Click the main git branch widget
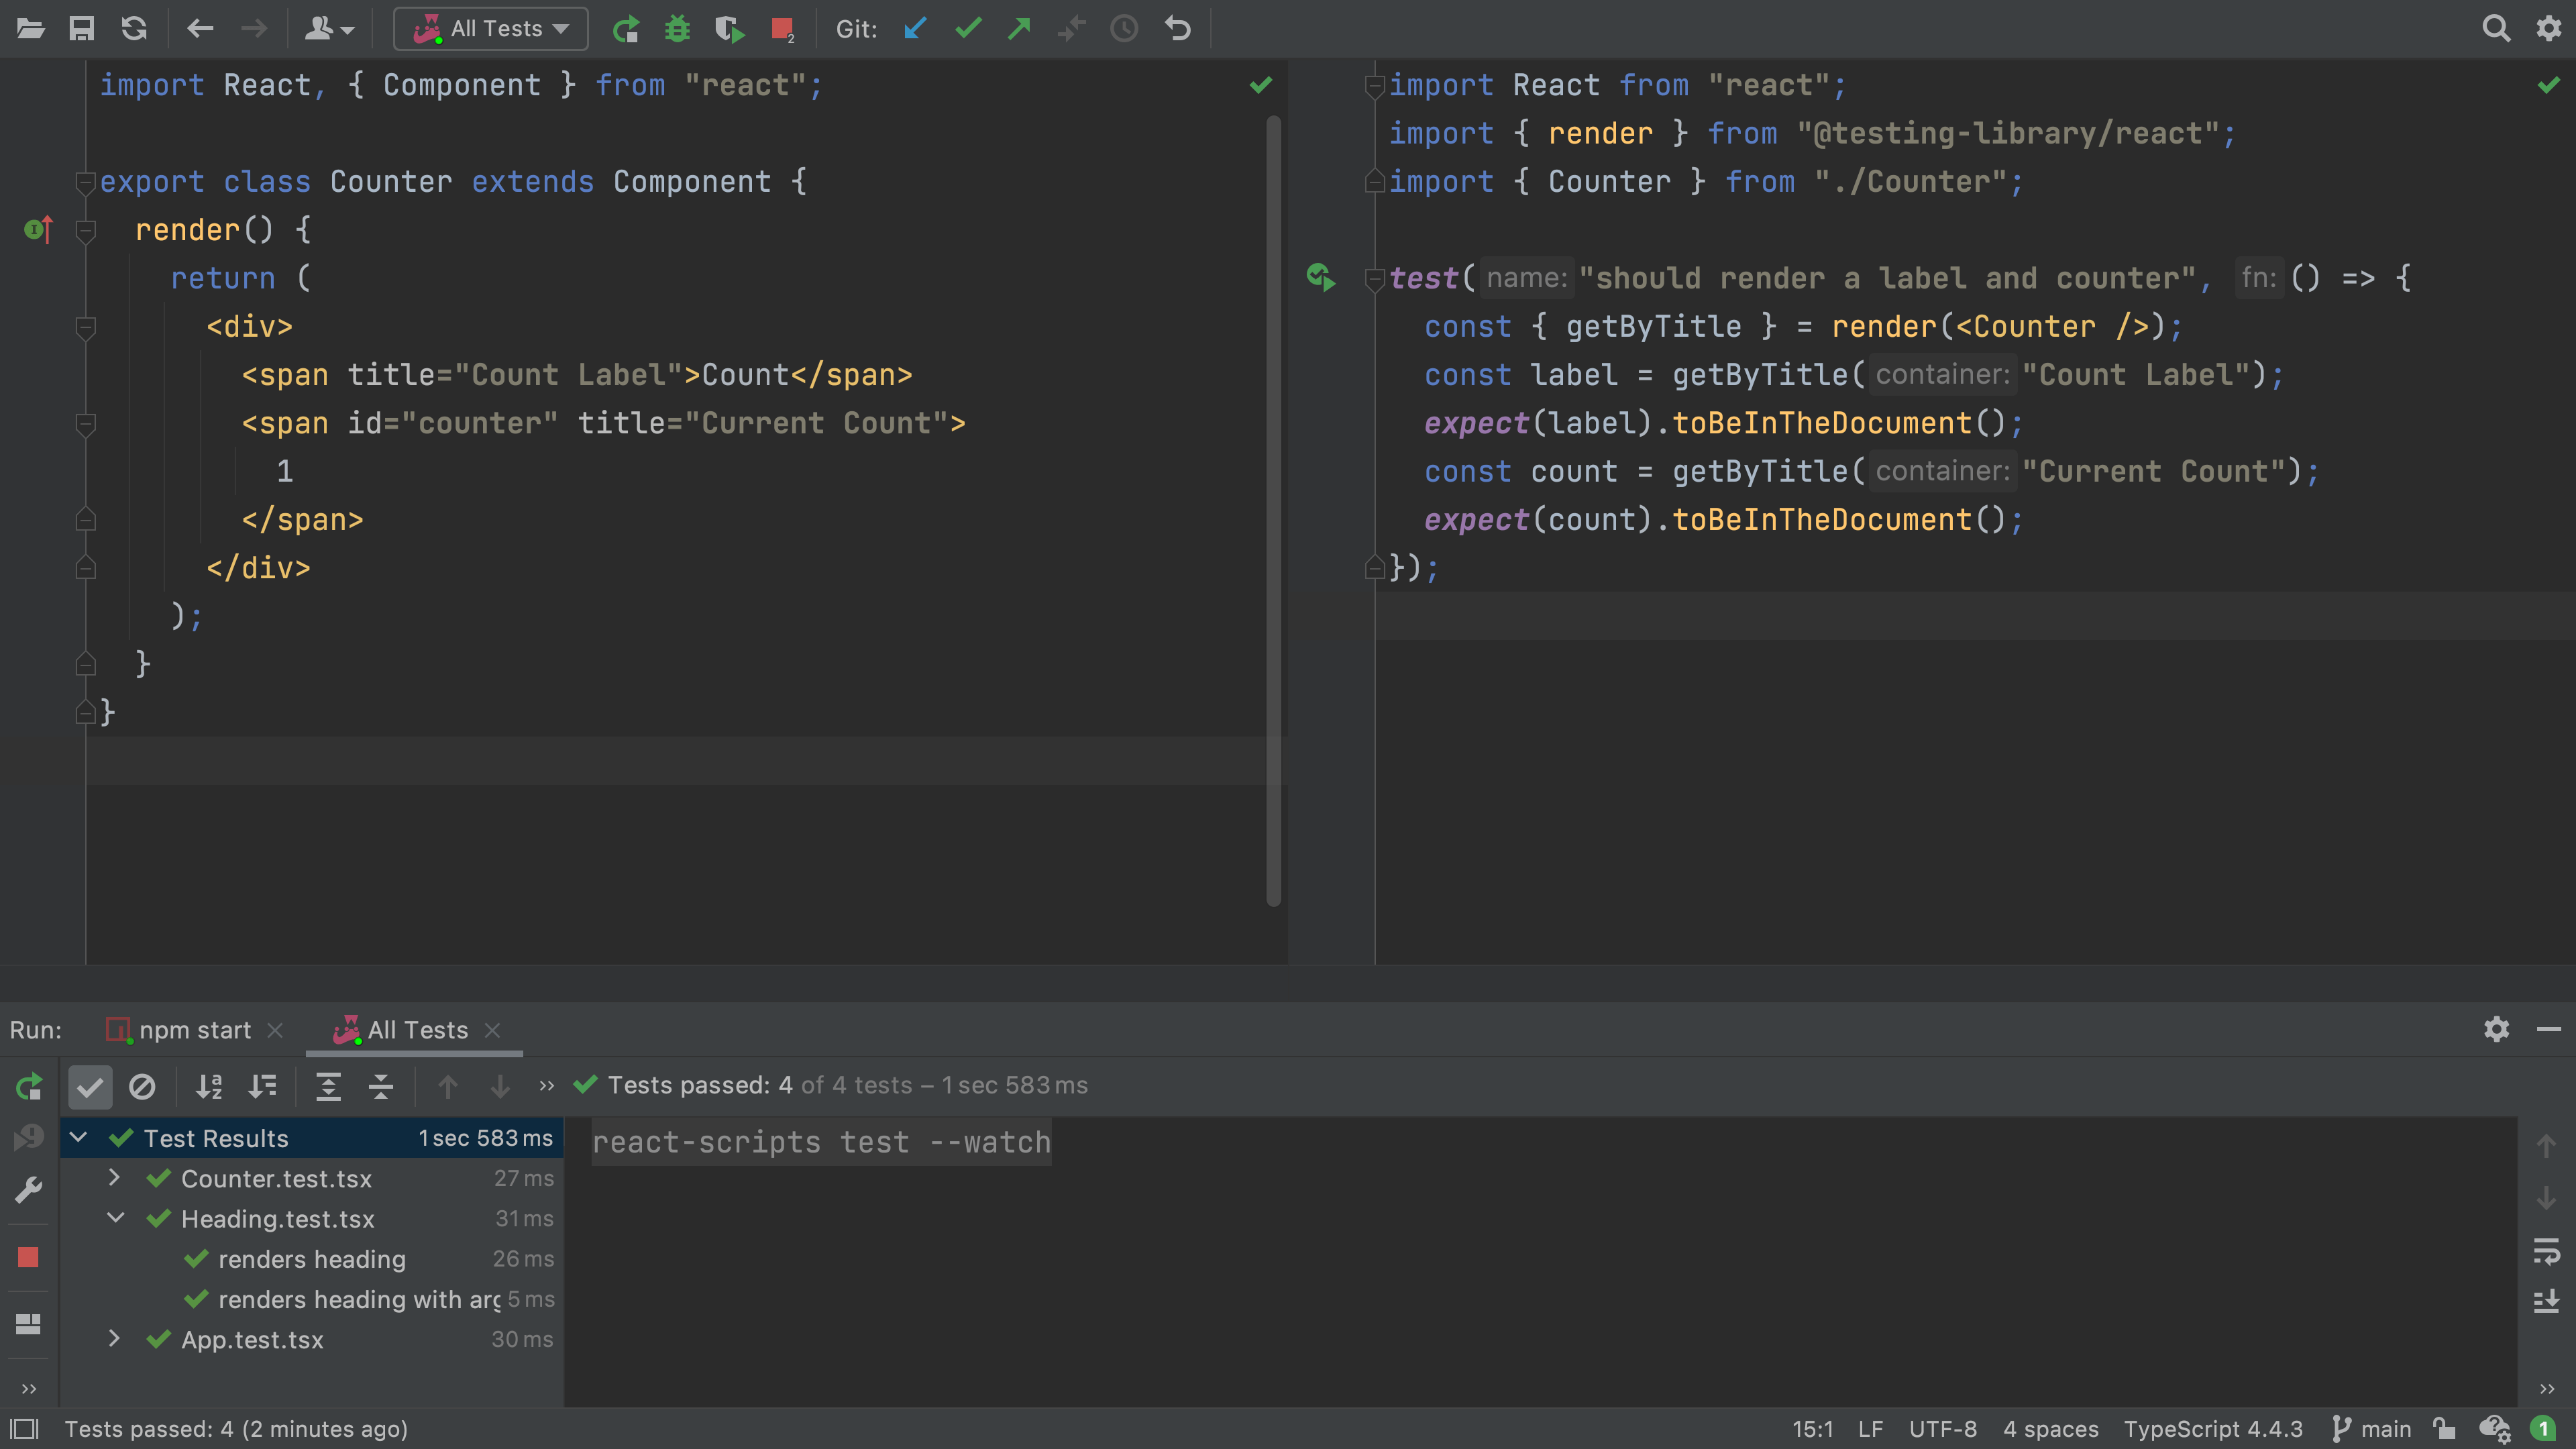The height and width of the screenshot is (1449, 2576). click(x=2372, y=1429)
